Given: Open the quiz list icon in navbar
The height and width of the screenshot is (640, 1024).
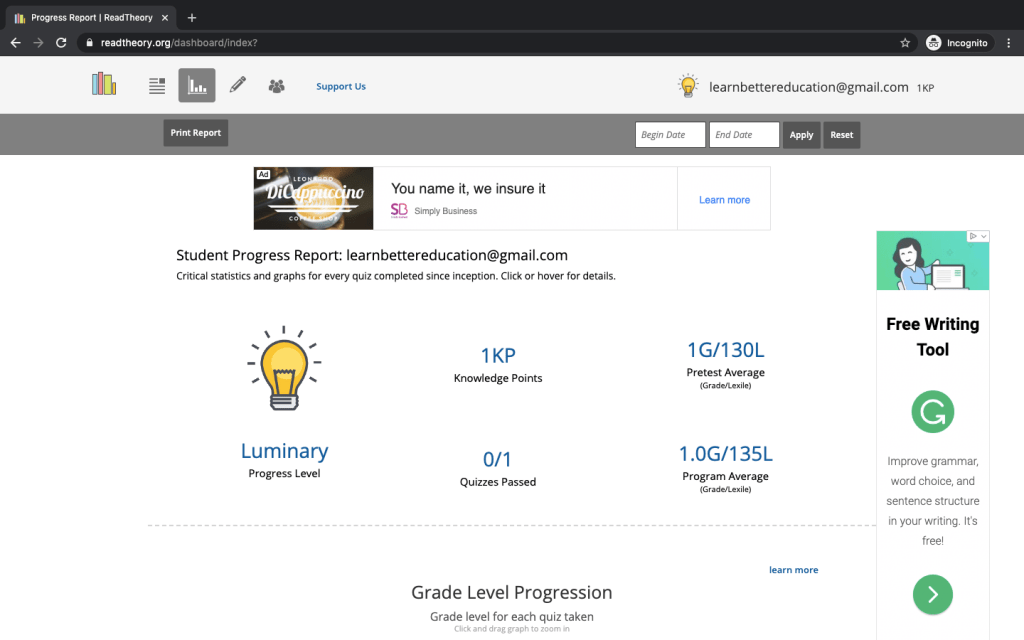Looking at the screenshot, I should click(x=157, y=86).
